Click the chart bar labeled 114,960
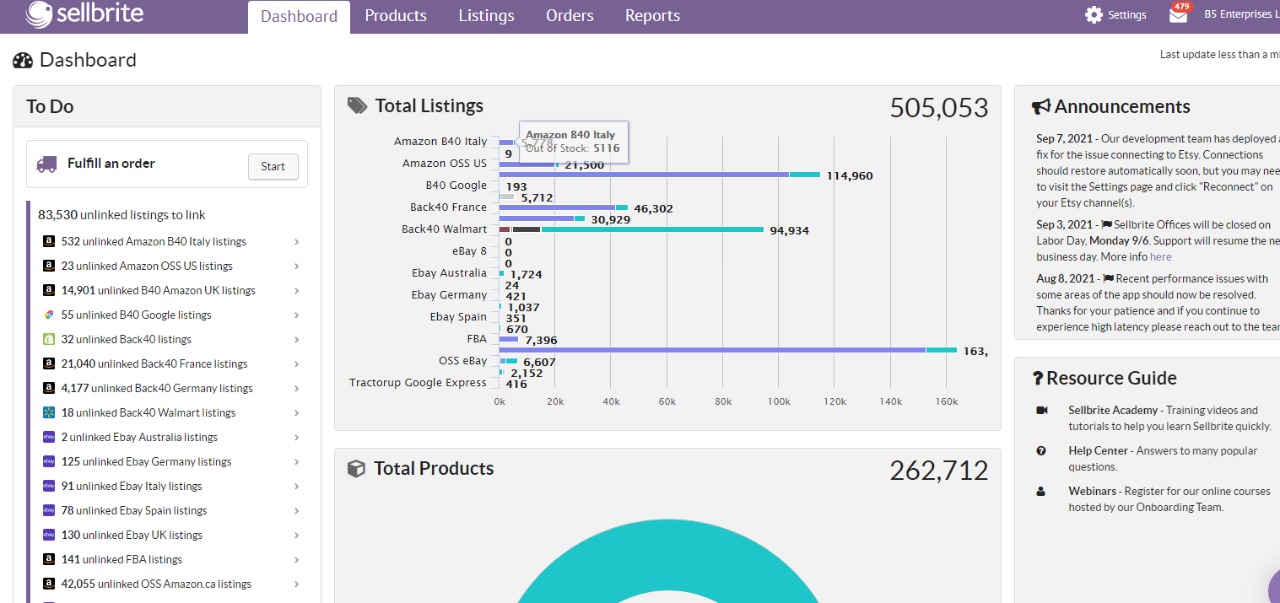 [x=660, y=174]
